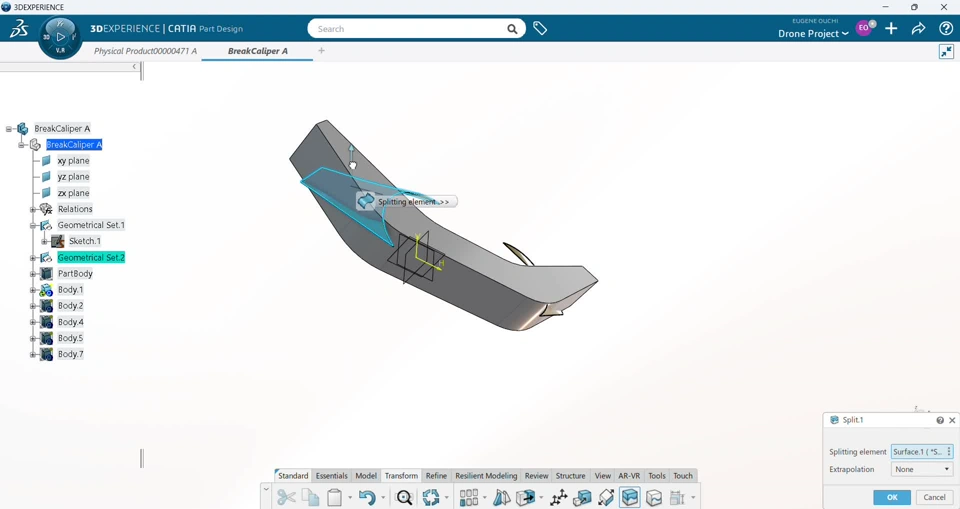Image resolution: width=960 pixels, height=509 pixels.
Task: Select the Pattern grid icon
Action: click(x=468, y=497)
